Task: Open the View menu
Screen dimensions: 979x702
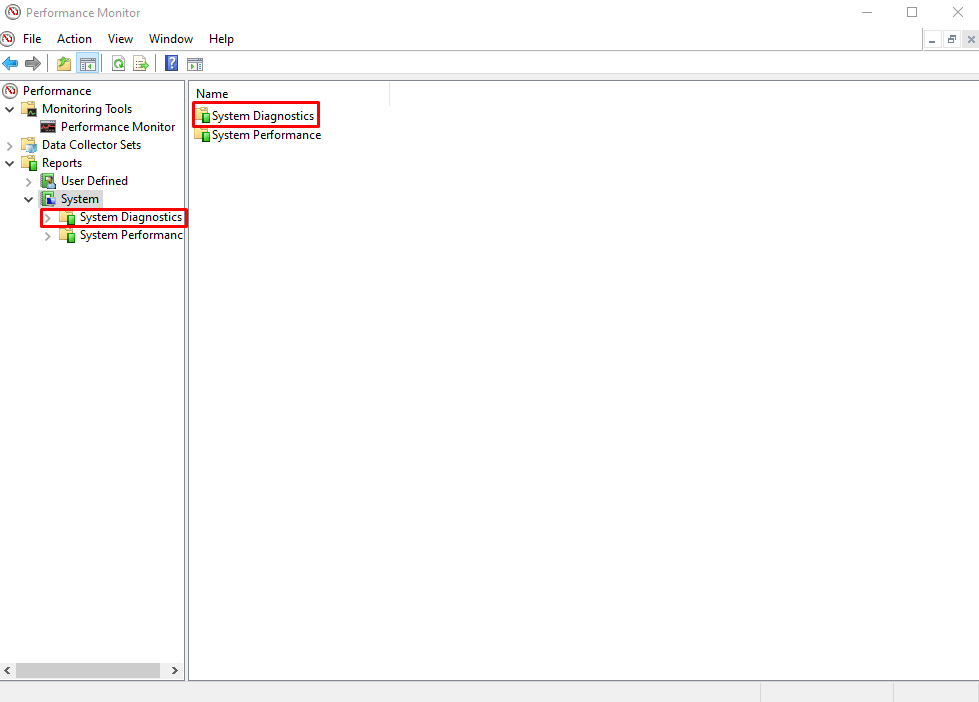Action: click(x=120, y=38)
